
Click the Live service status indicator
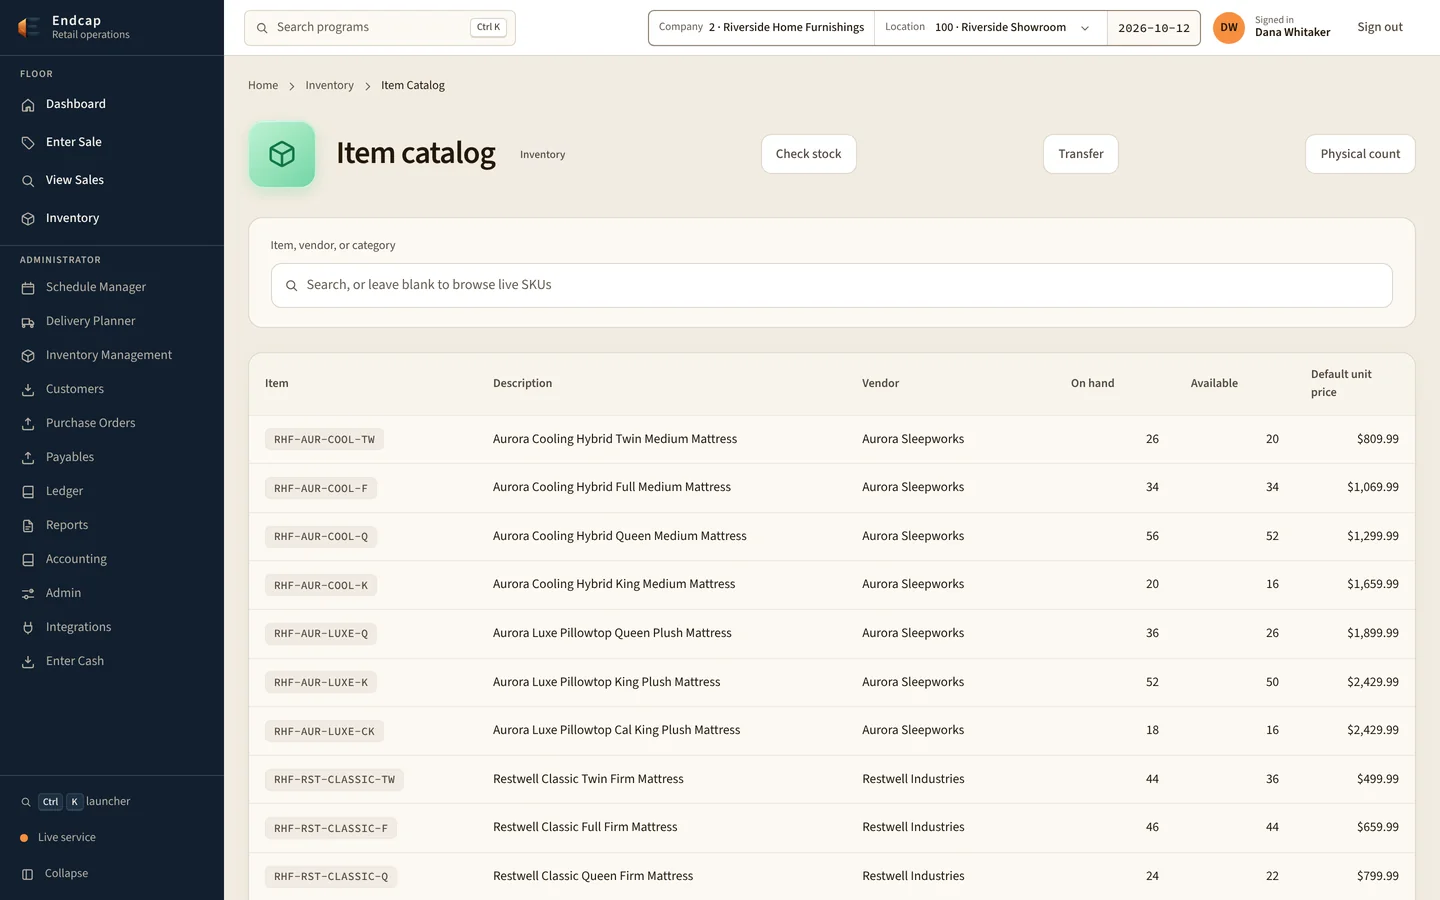(x=58, y=838)
